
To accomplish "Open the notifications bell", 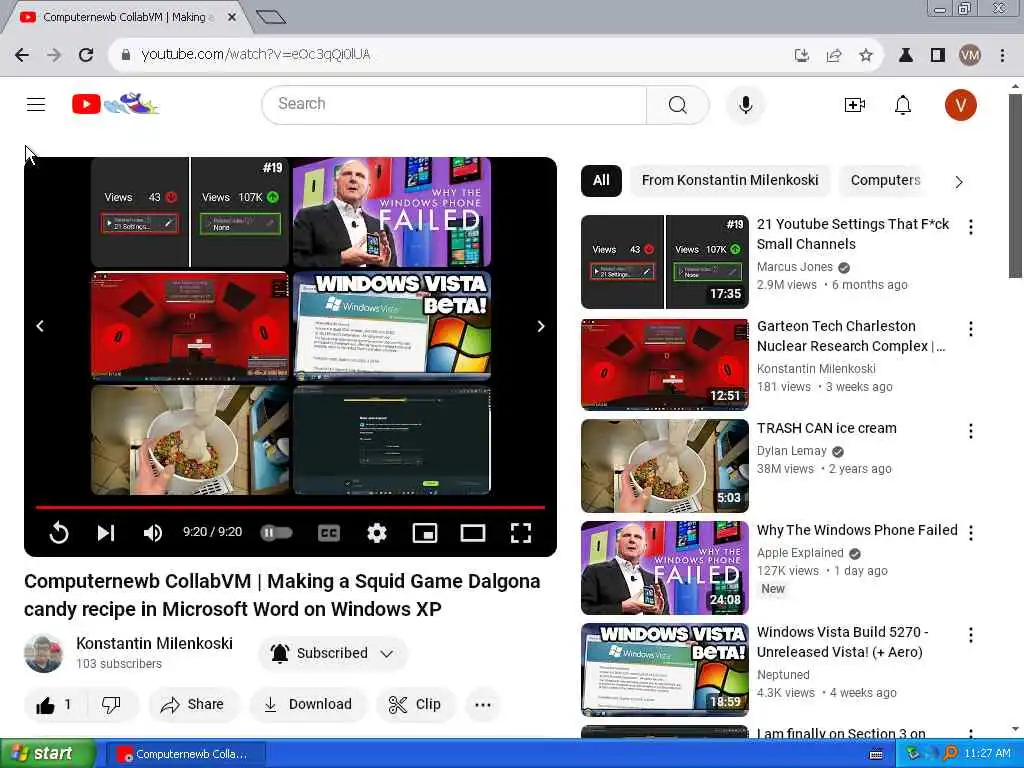I will pyautogui.click(x=903, y=104).
